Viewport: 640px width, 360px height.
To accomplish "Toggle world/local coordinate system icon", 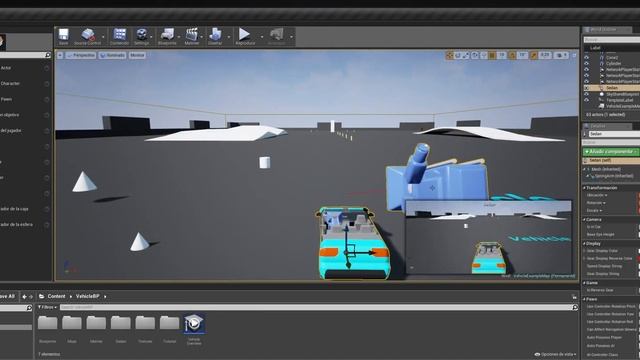I will (475, 55).
